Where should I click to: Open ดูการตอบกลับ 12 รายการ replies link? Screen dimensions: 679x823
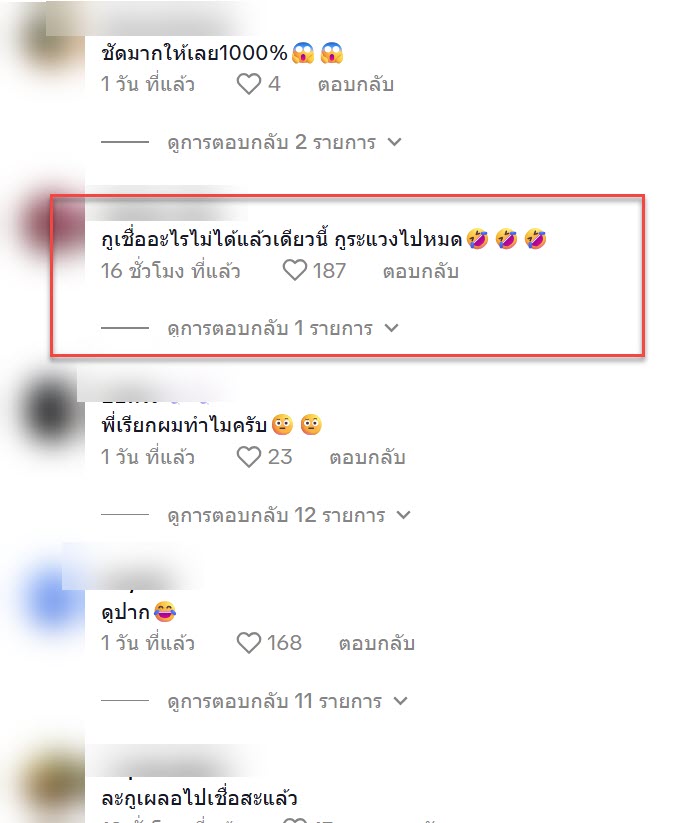(276, 515)
